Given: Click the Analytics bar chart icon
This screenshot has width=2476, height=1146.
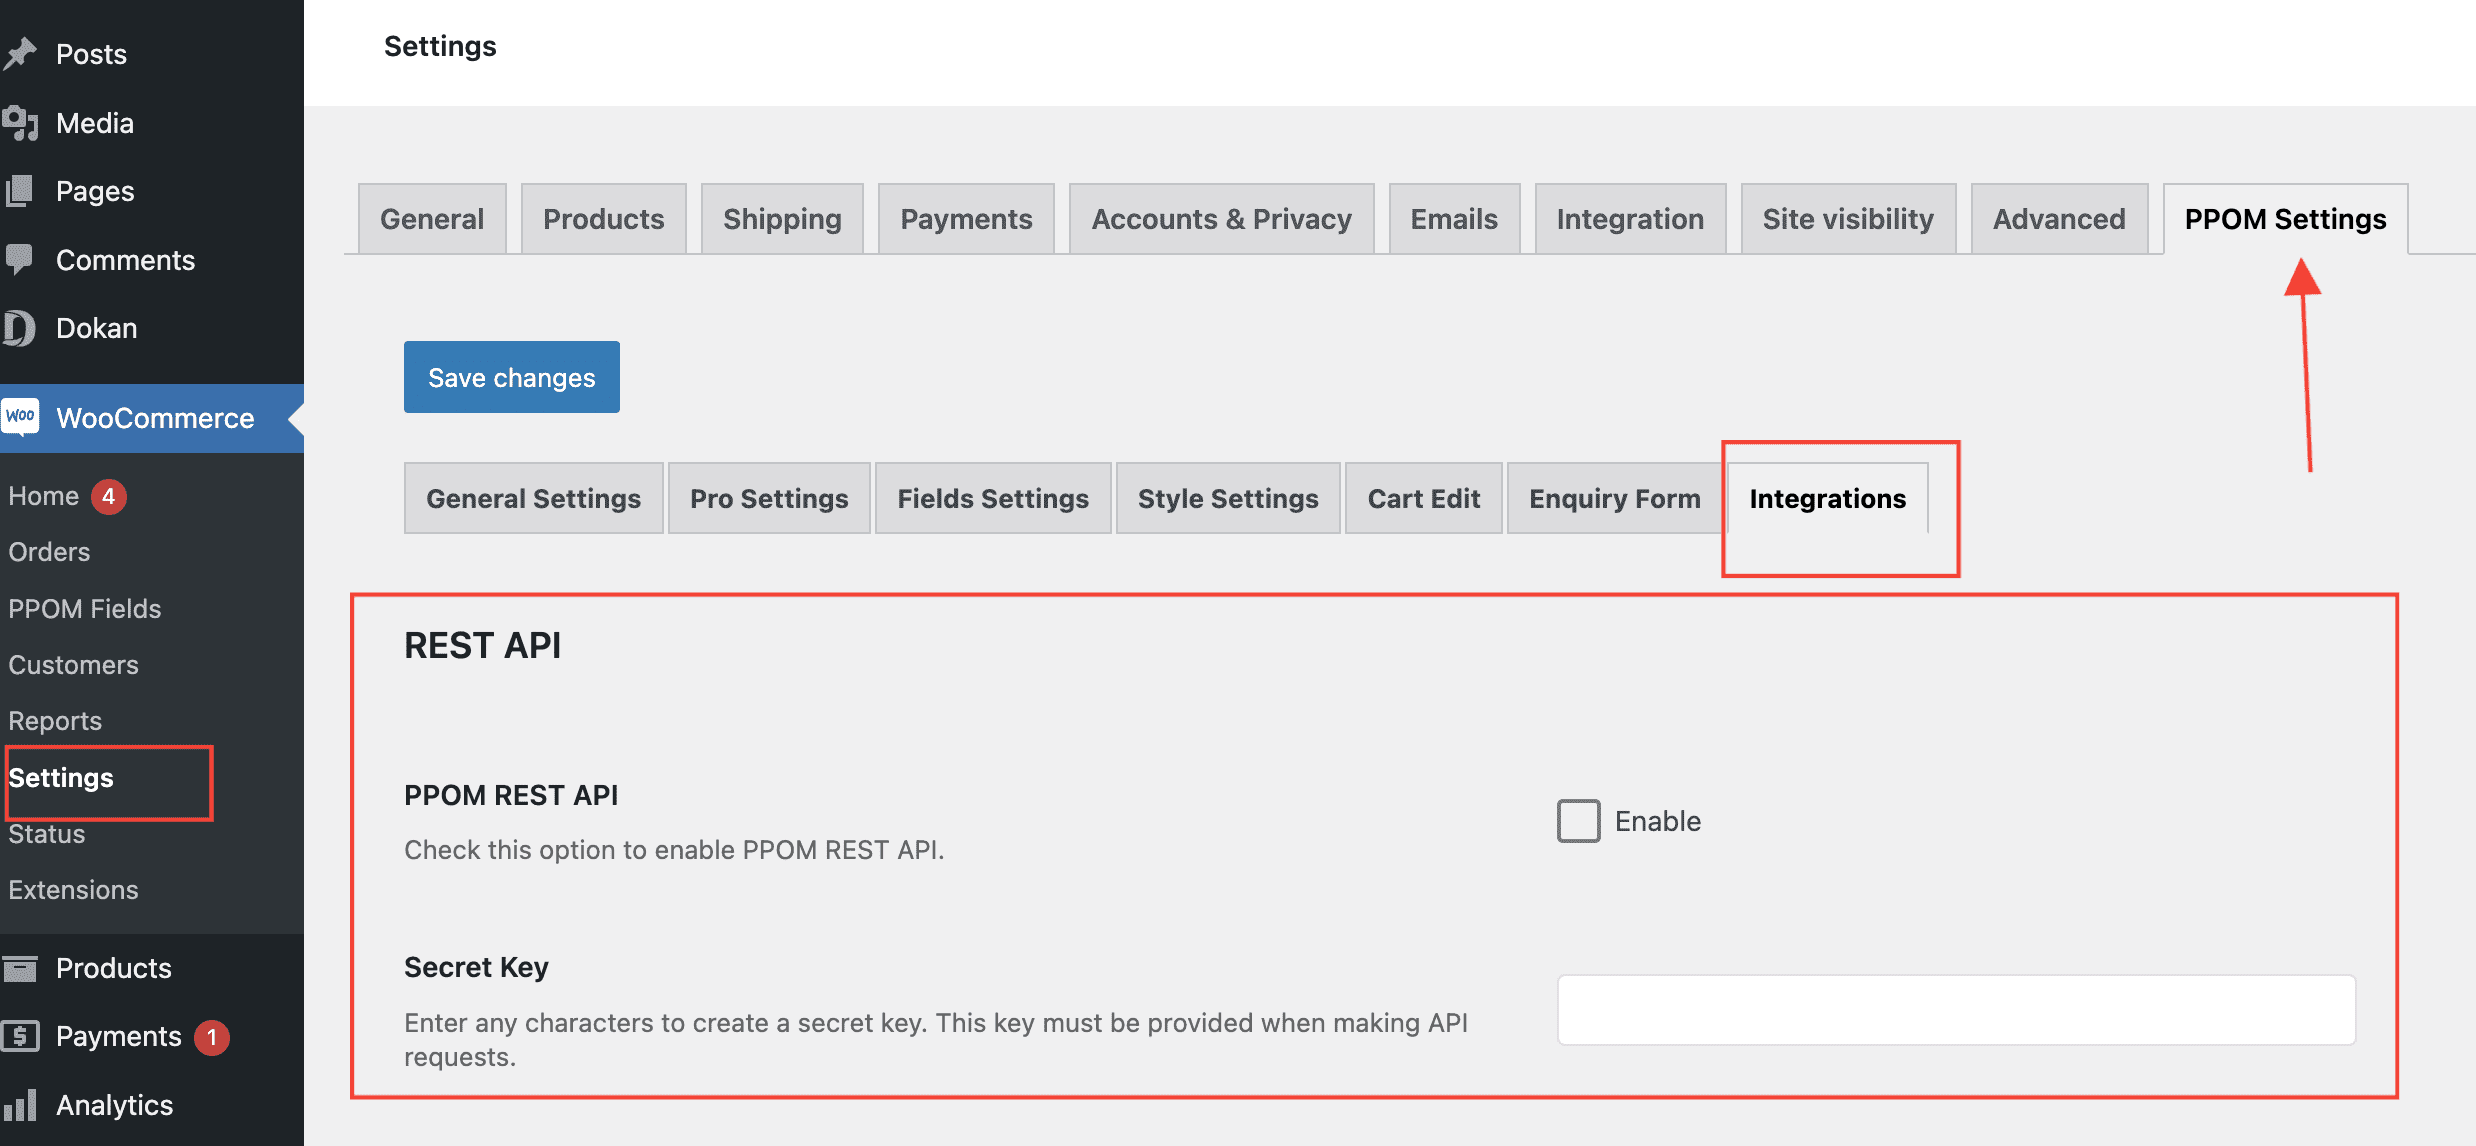Looking at the screenshot, I should (20, 1105).
